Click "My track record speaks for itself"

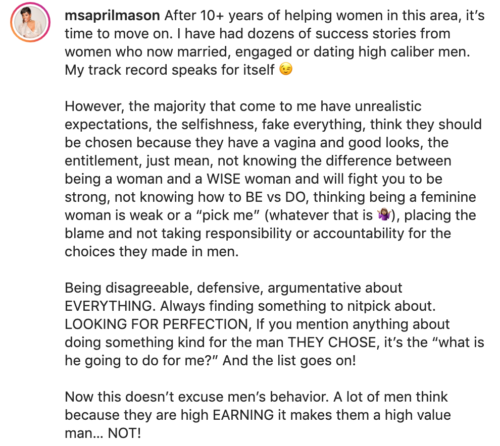click(170, 70)
